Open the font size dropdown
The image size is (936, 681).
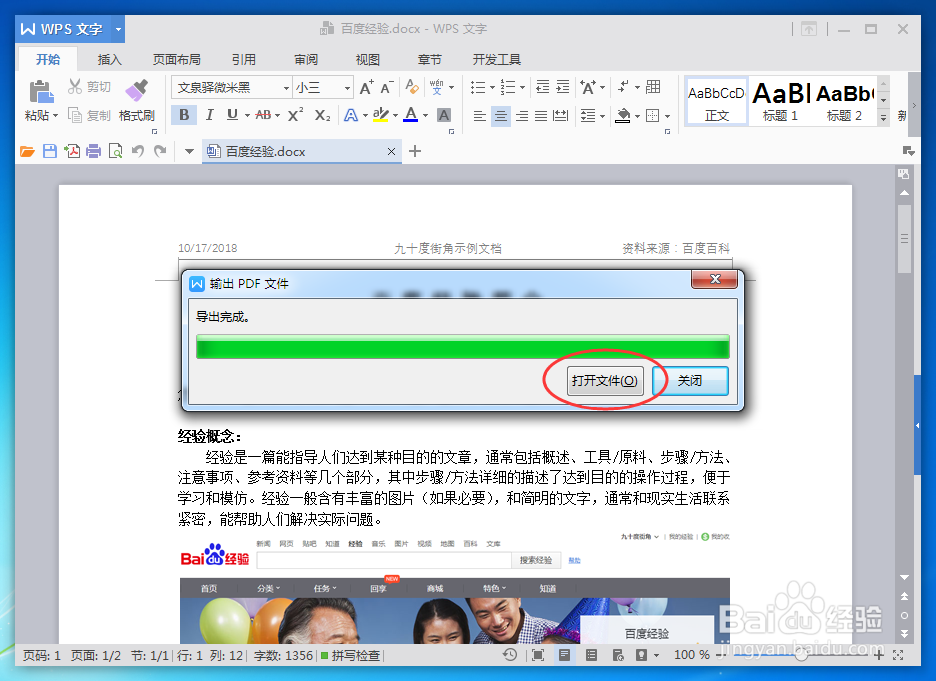(x=347, y=88)
